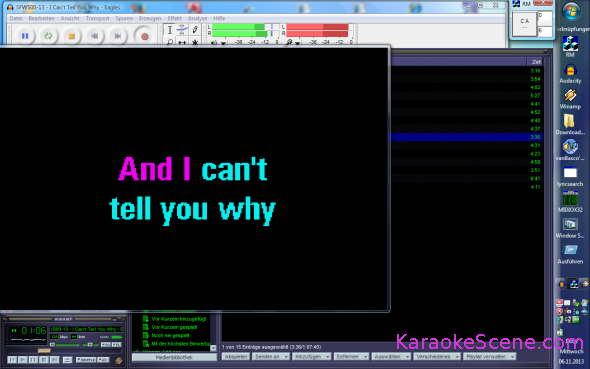Click Winamp's stop button

coord(44,360)
